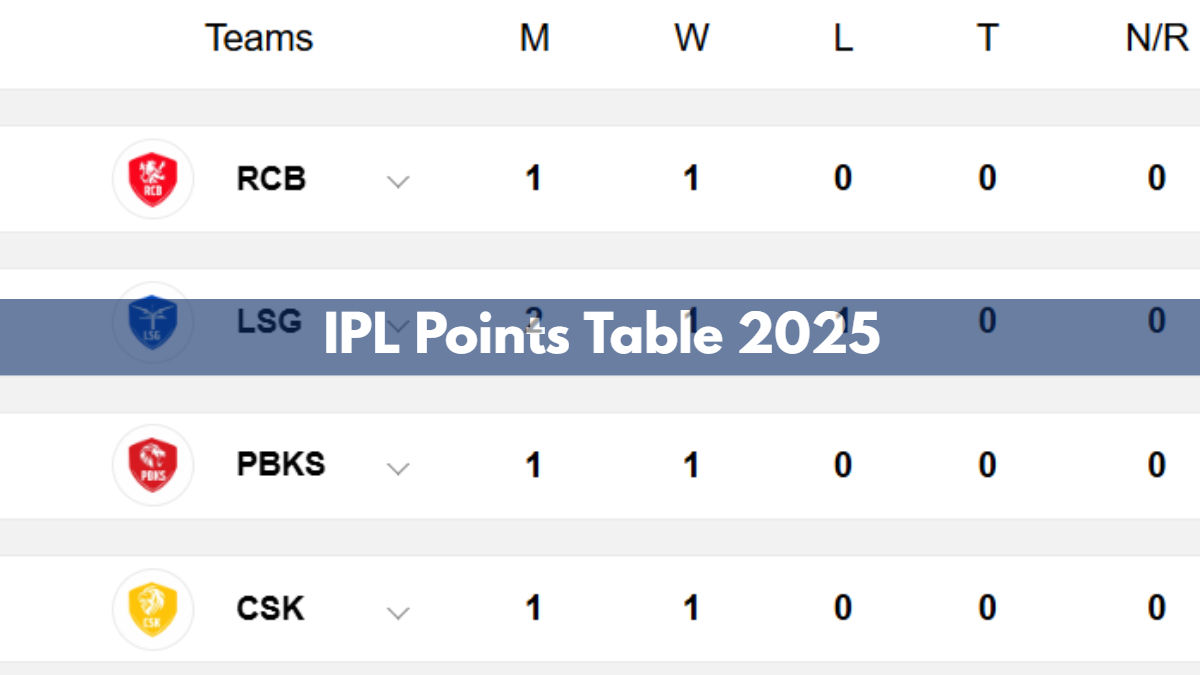Expand the CSK row chevron
Image resolution: width=1200 pixels, height=675 pixels.
[x=398, y=612]
